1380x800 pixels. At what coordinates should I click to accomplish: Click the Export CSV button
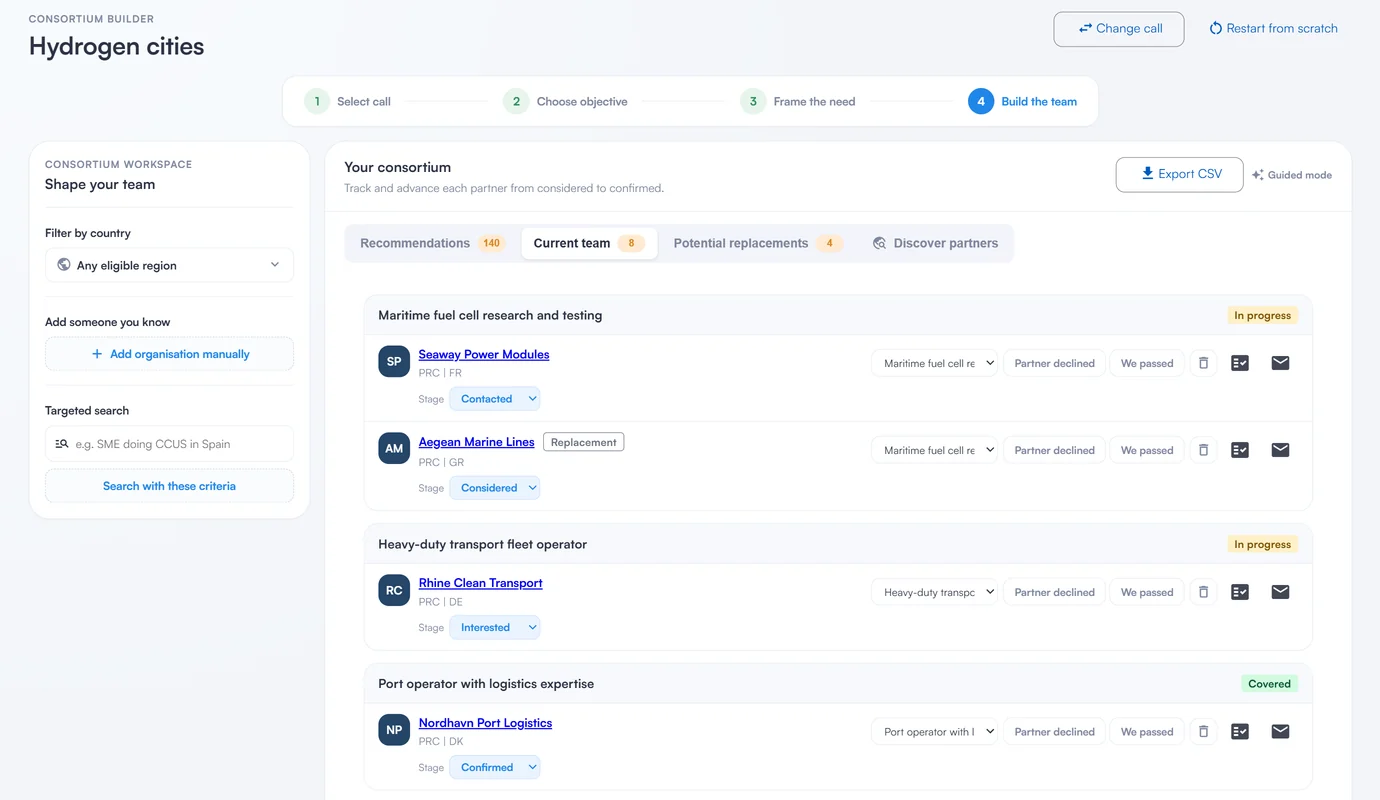1179,174
